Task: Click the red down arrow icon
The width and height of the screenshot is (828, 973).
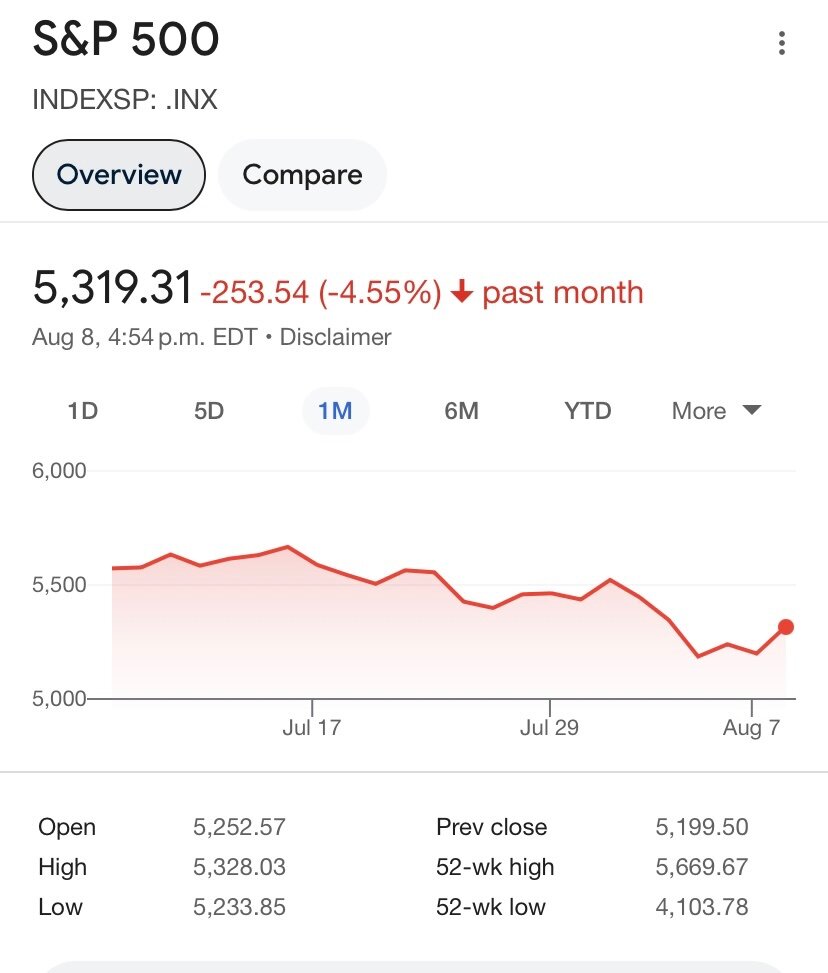Action: coord(461,293)
